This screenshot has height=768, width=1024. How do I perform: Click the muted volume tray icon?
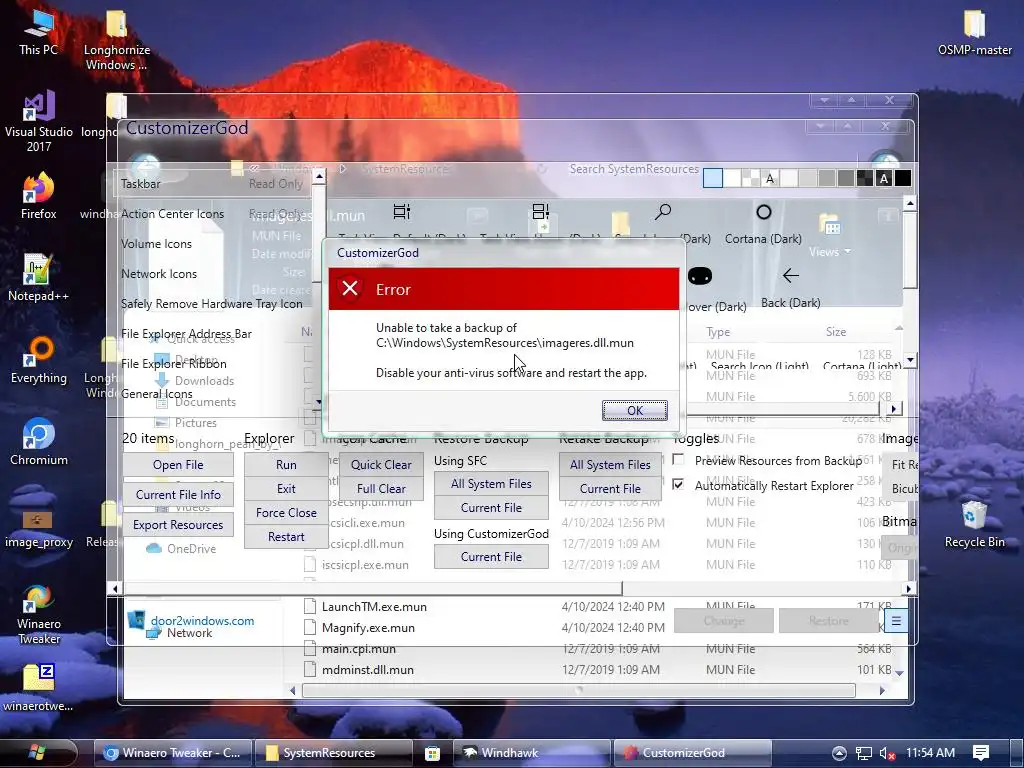tap(888, 753)
